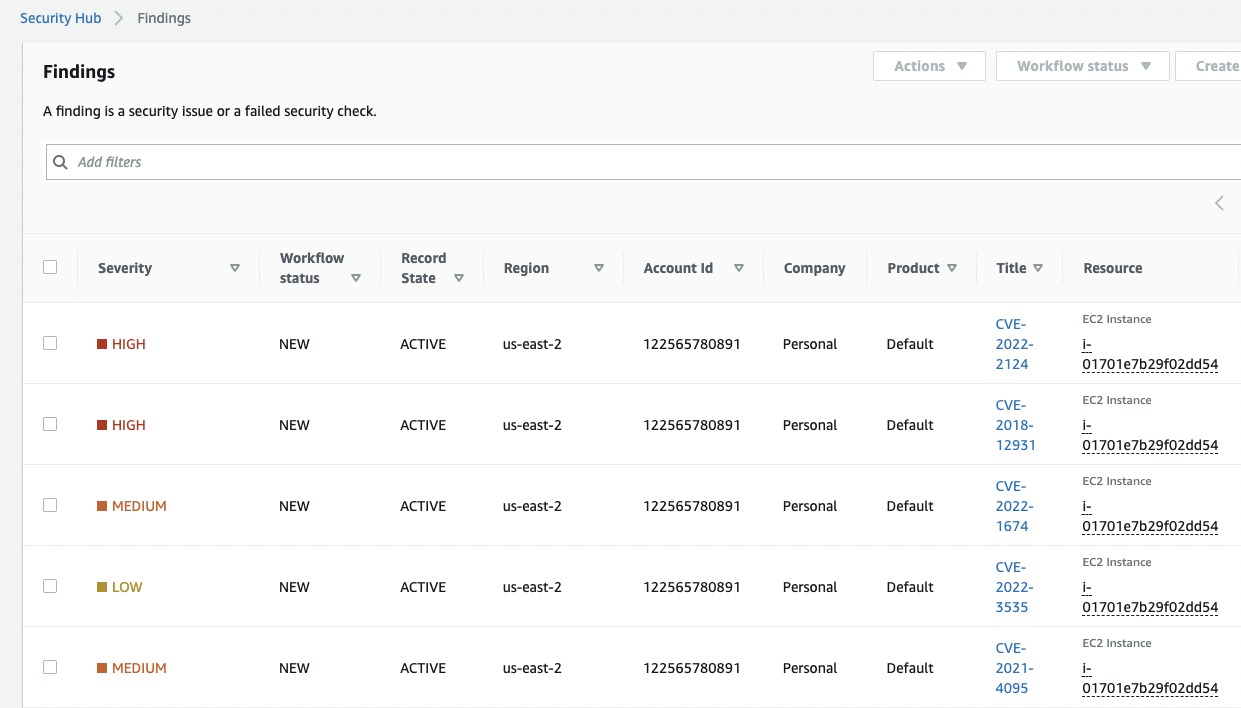
Task: Click Workflow status column sort arrow
Action: pyautogui.click(x=356, y=279)
